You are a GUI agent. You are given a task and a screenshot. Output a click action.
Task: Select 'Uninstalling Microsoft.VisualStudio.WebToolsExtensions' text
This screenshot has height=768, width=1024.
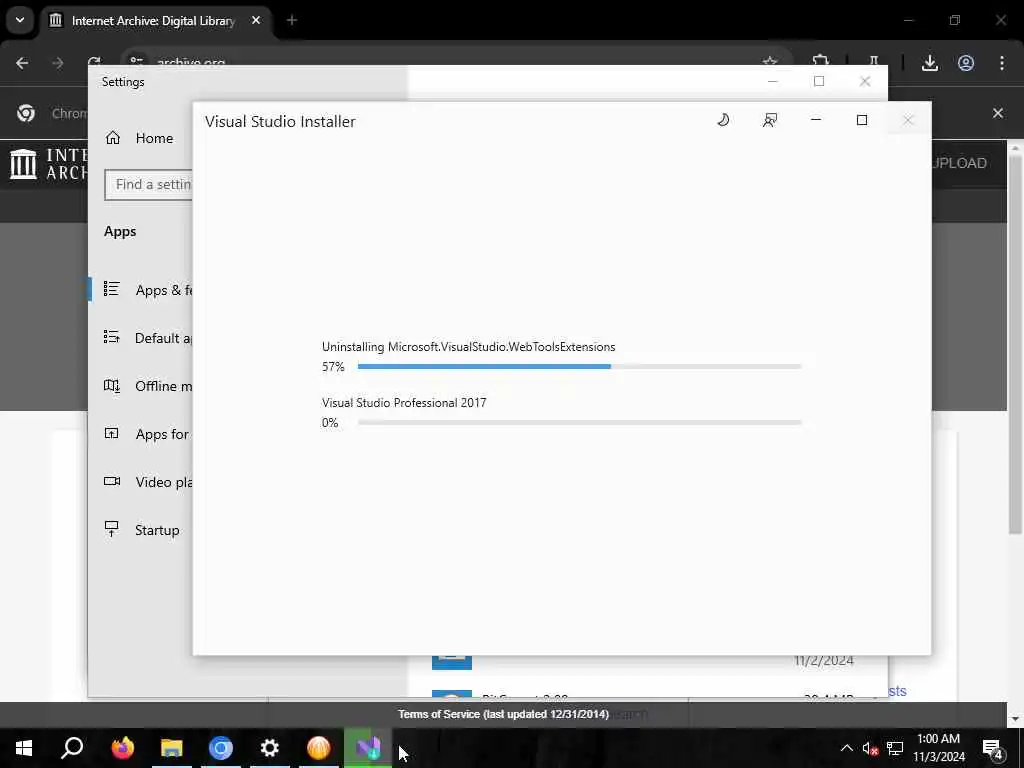click(468, 347)
